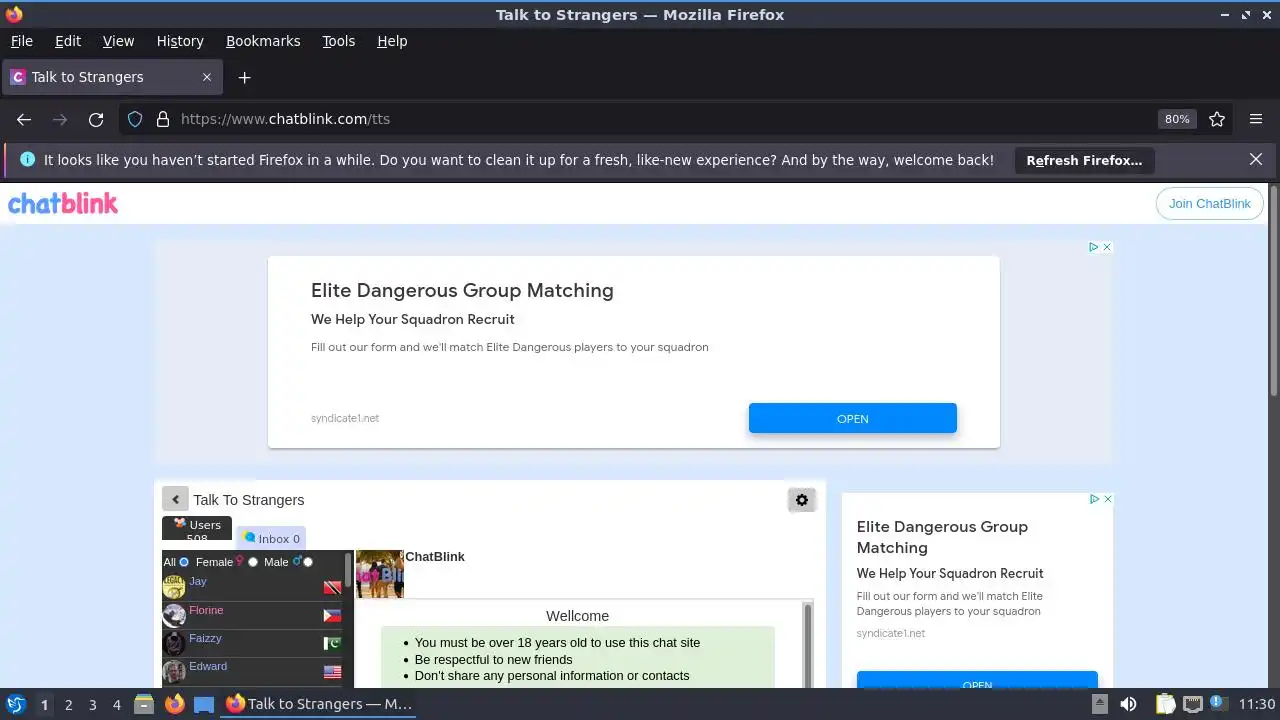Open the clipboard manager tray icon
The width and height of the screenshot is (1280, 720).
1164,704
